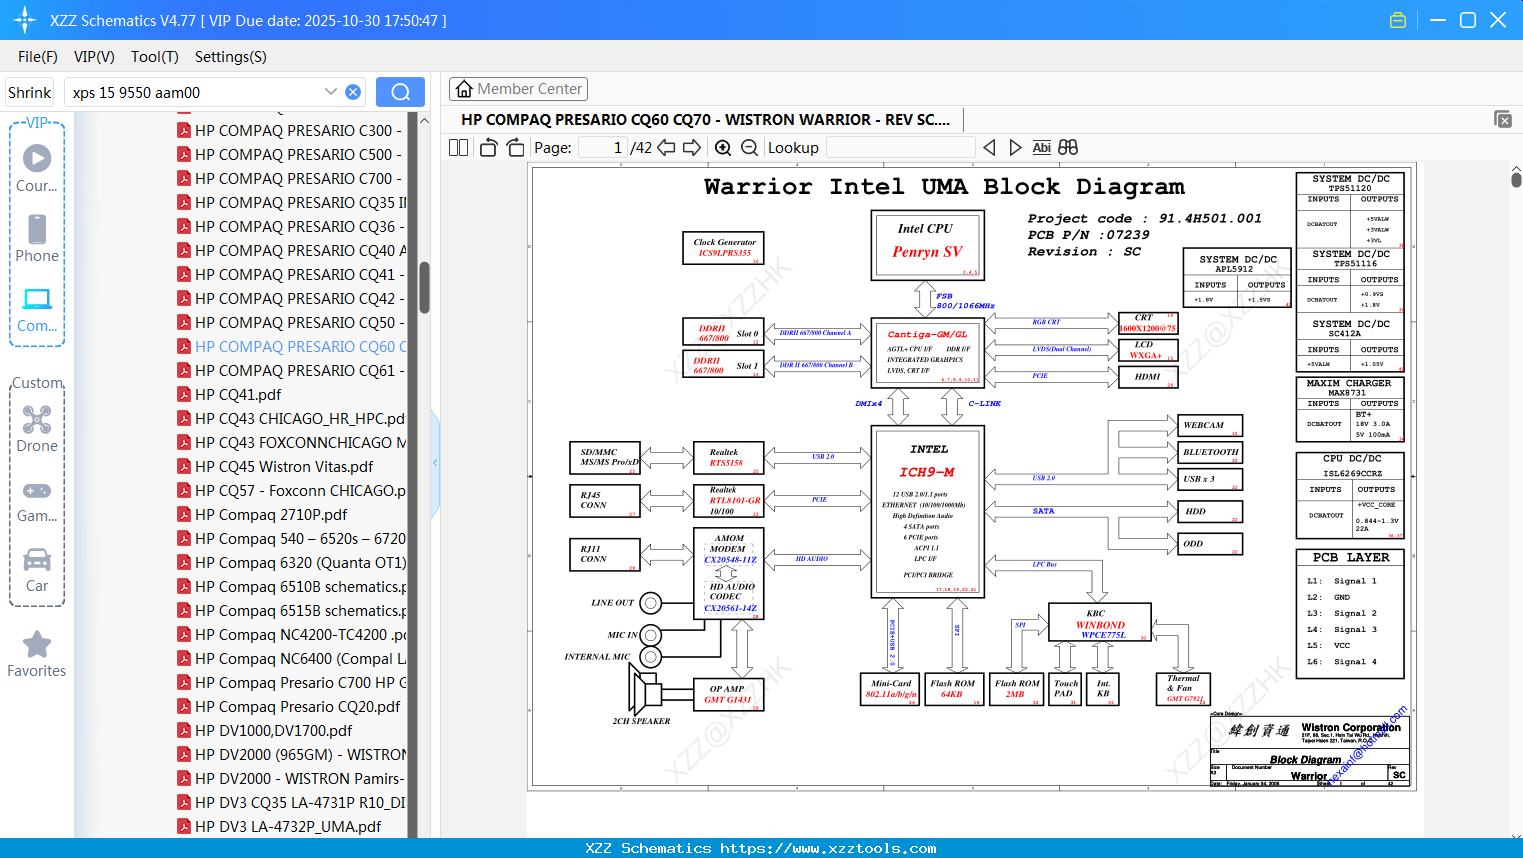Open HP DV1000,DV1700.pdf

pyautogui.click(x=265, y=730)
